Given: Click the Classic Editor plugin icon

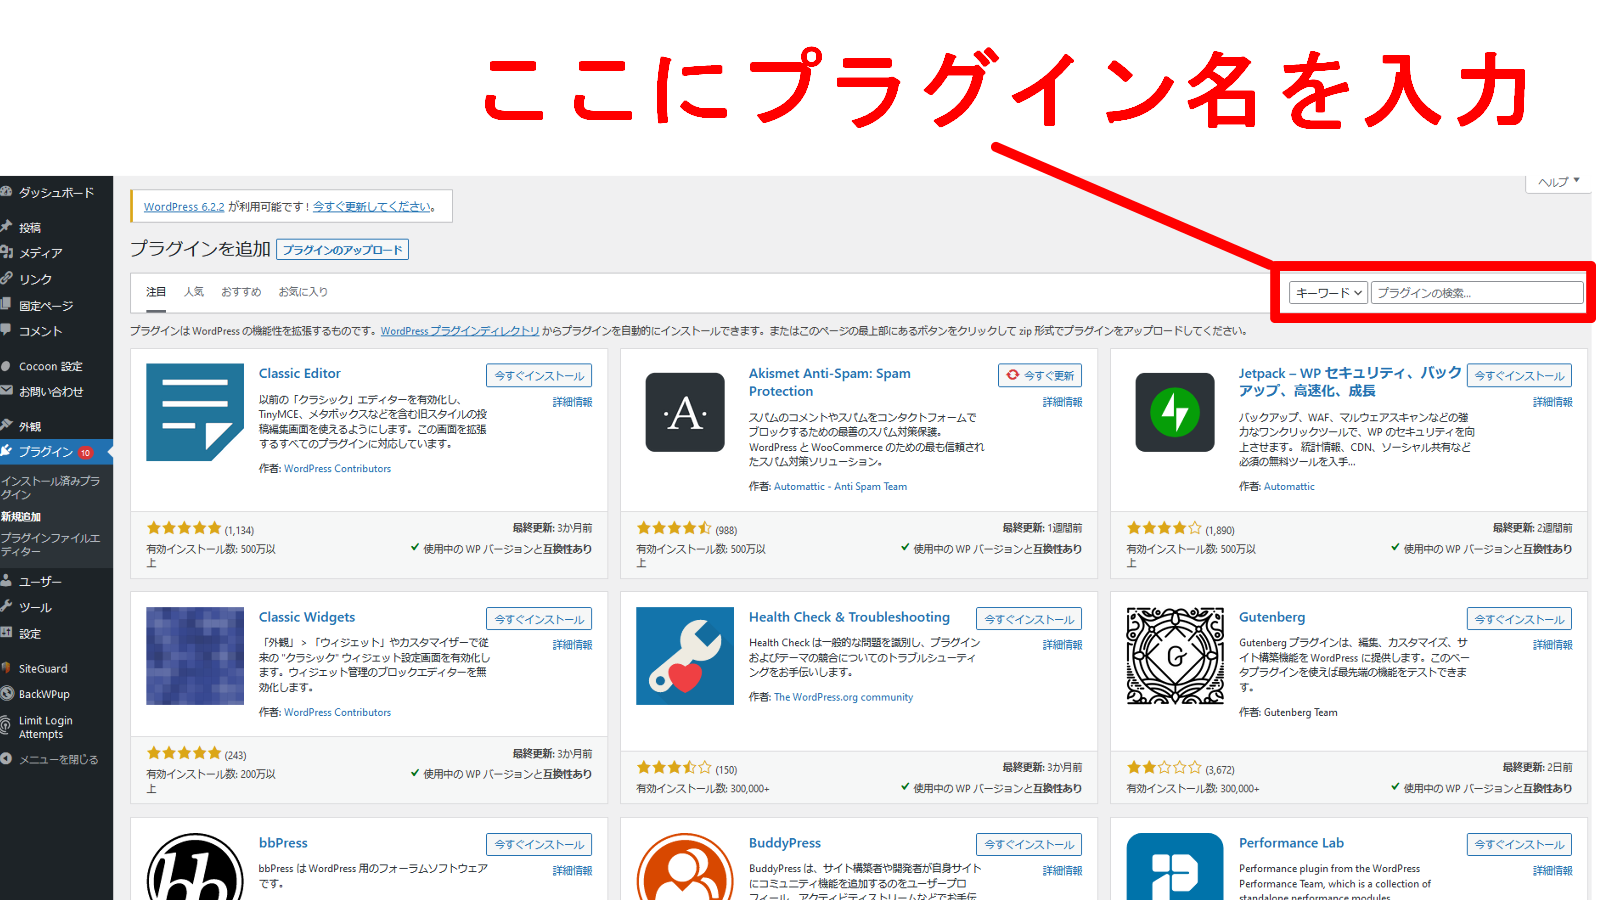Looking at the screenshot, I should pos(195,412).
